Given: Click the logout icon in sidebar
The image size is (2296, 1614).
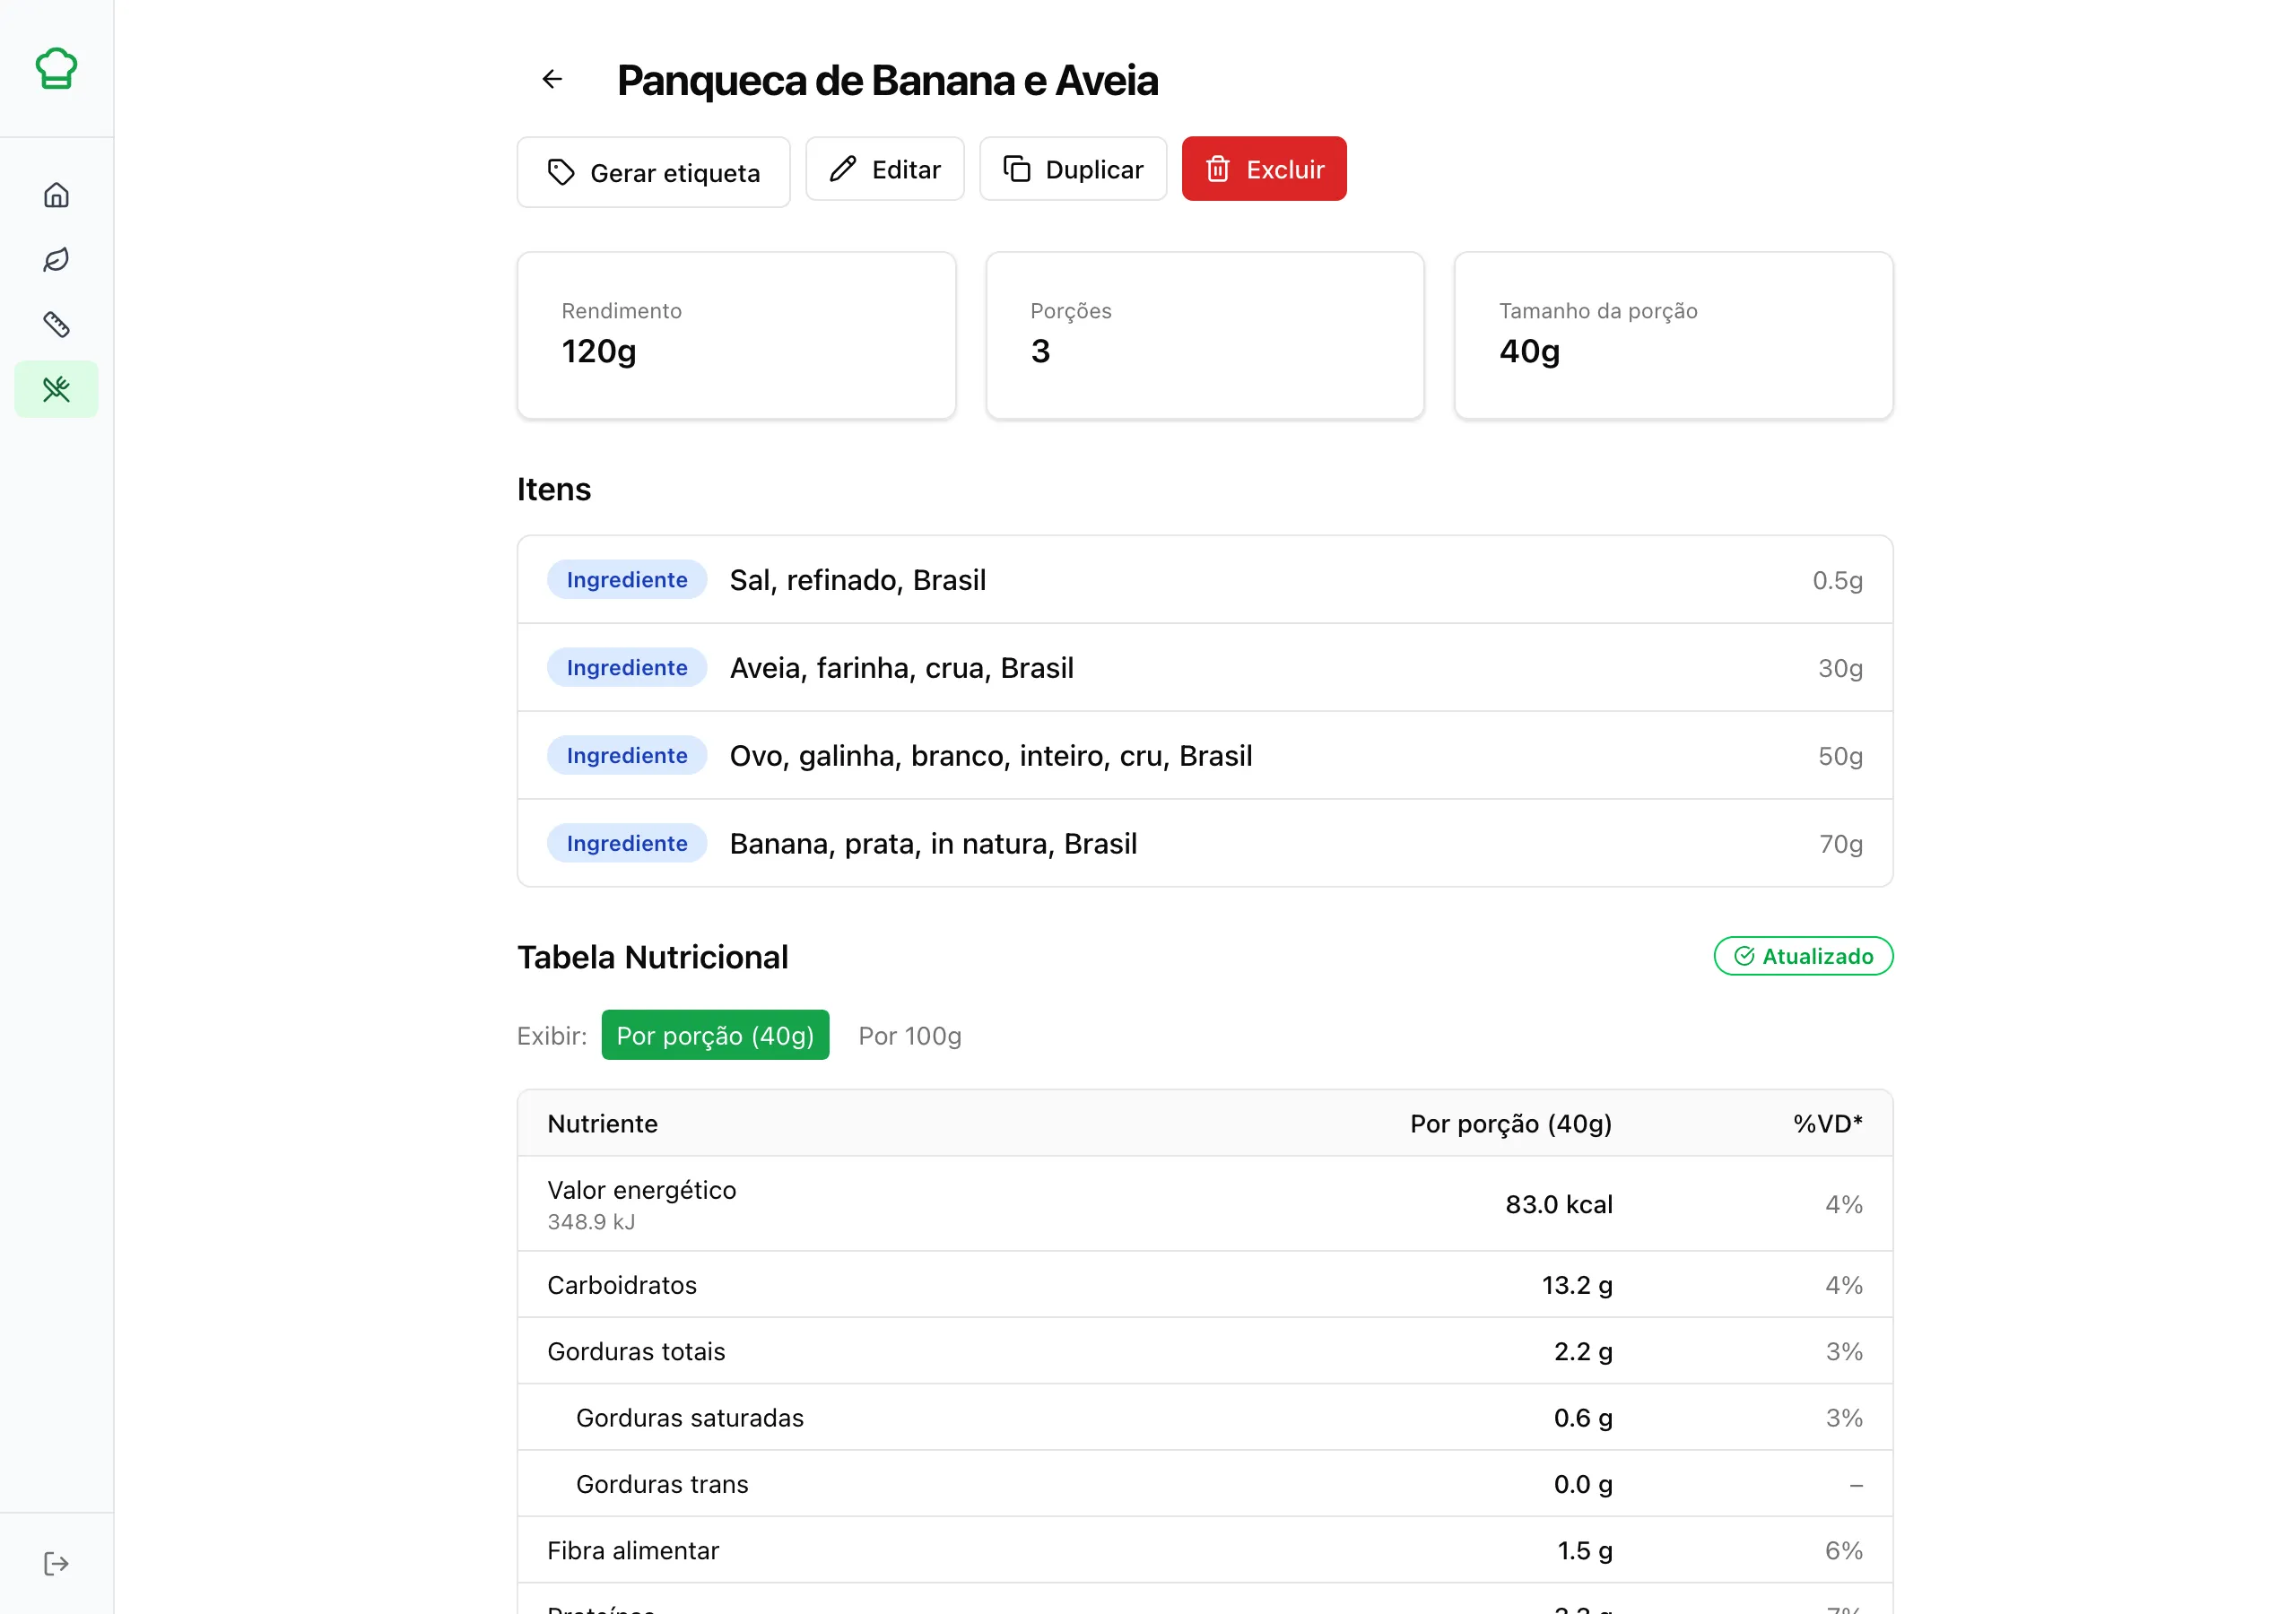Looking at the screenshot, I should (x=56, y=1563).
